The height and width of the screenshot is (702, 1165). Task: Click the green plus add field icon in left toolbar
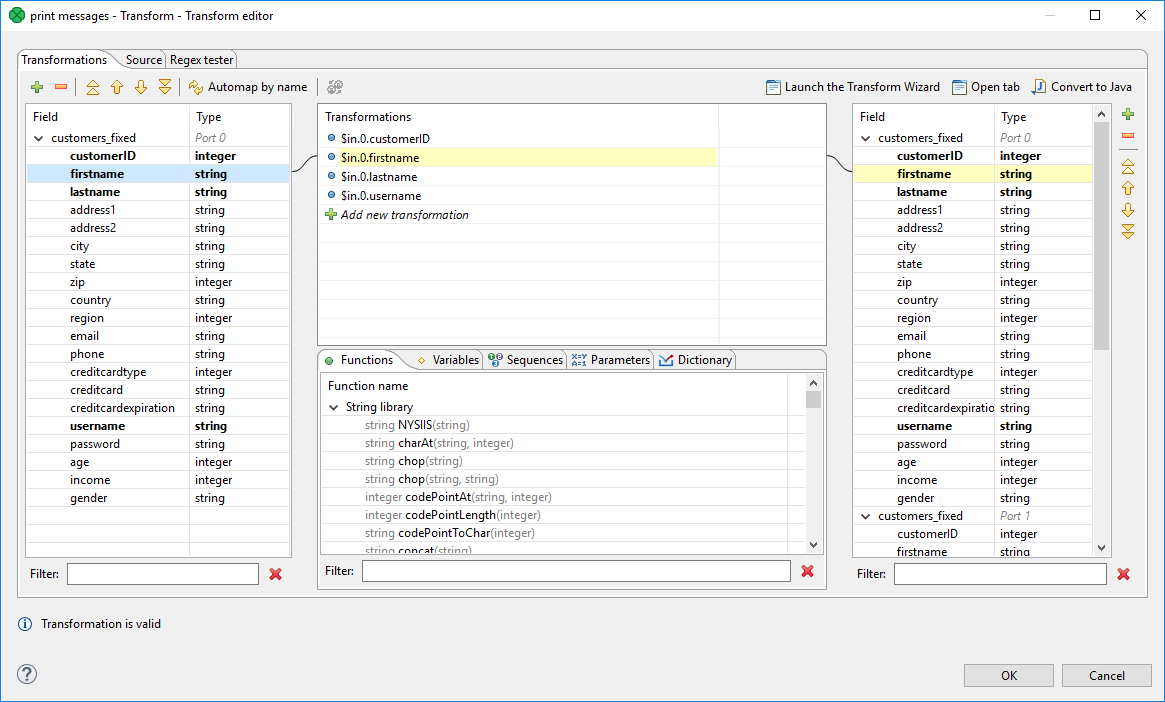click(37, 88)
